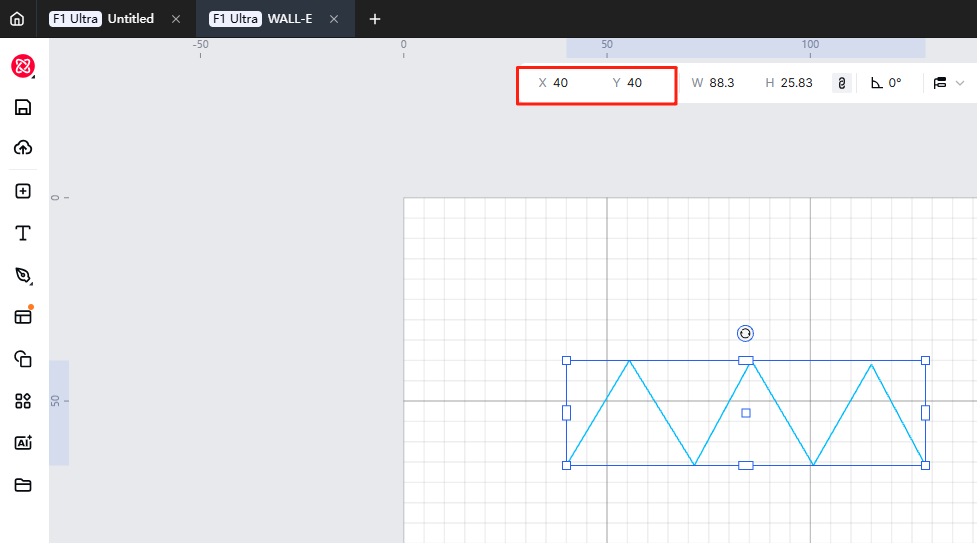977x543 pixels.
Task: Click the rotate handle above the zigzag shape
Action: 745,333
